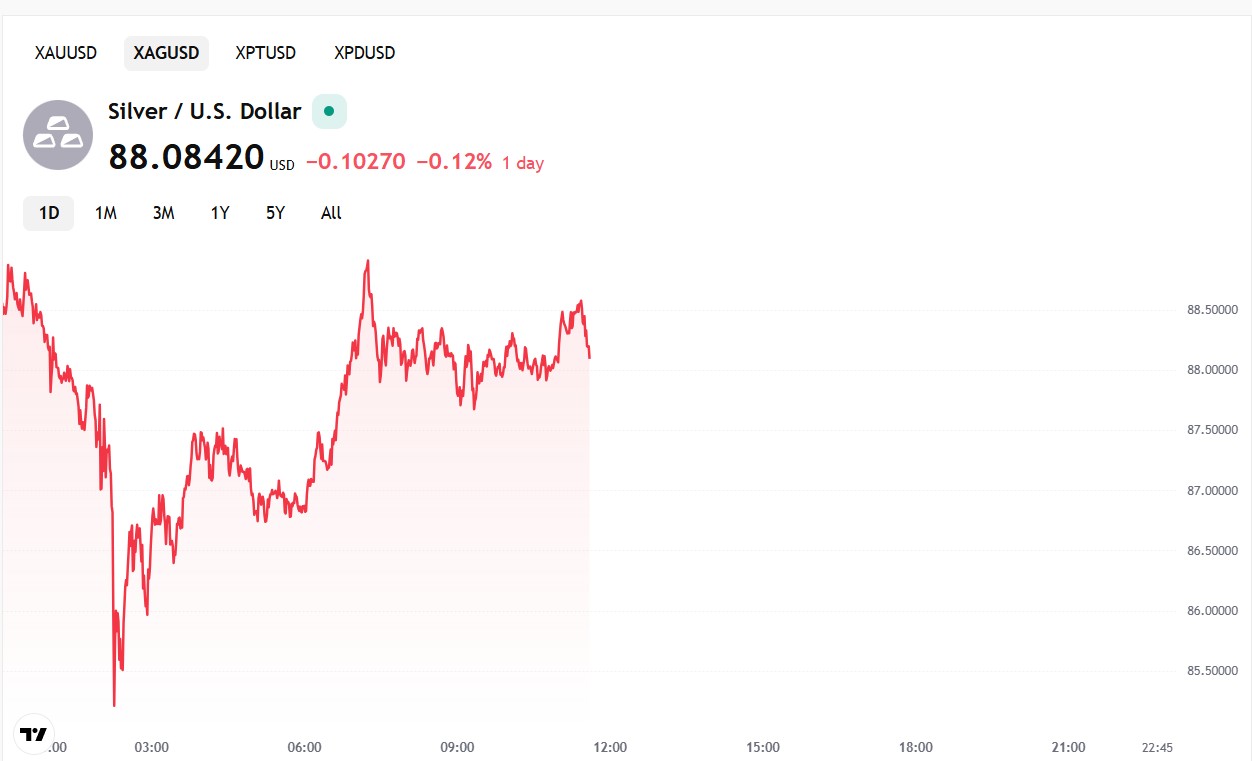Open the XPDUSD palladium chart
Viewport: 1252px width, 761px height.
coord(364,53)
